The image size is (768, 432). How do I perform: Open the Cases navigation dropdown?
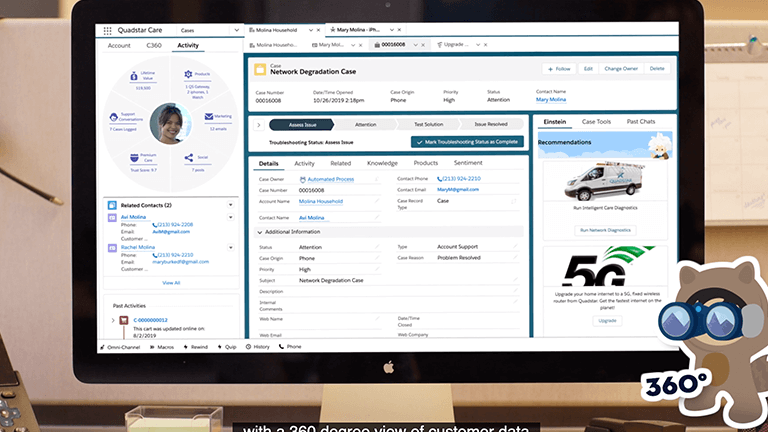pos(233,31)
